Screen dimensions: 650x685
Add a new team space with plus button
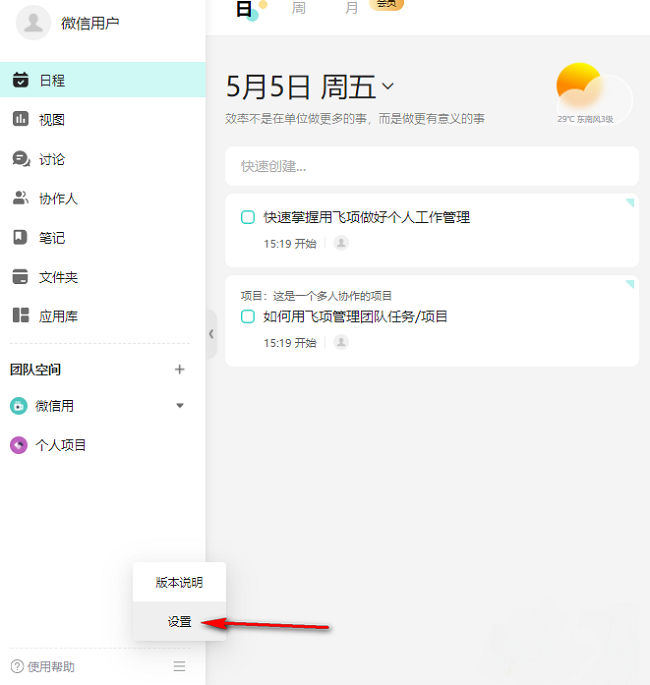click(x=180, y=369)
